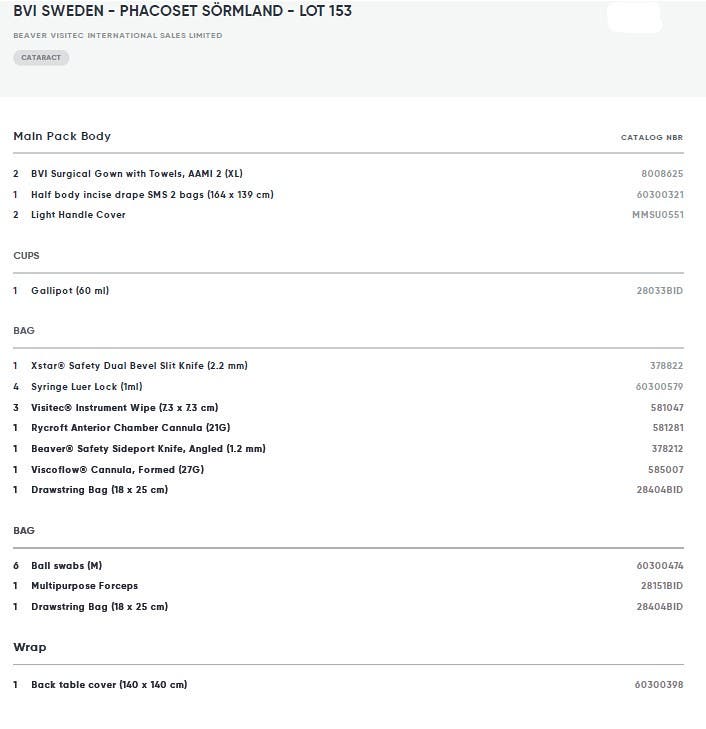Viewport: 706px width, 729px height.
Task: Select the Ball swabs (M) item
Action: click(x=66, y=566)
